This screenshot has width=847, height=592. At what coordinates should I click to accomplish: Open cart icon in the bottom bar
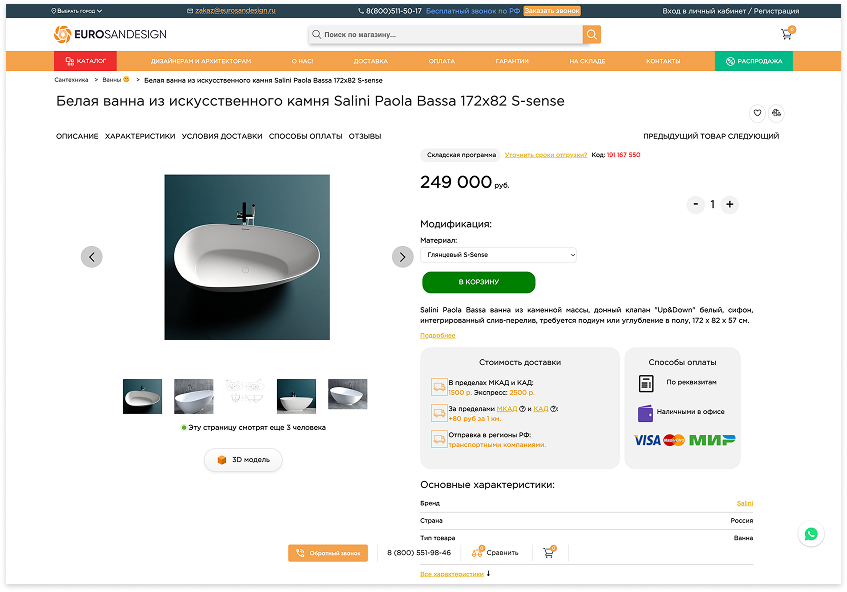pyautogui.click(x=549, y=552)
